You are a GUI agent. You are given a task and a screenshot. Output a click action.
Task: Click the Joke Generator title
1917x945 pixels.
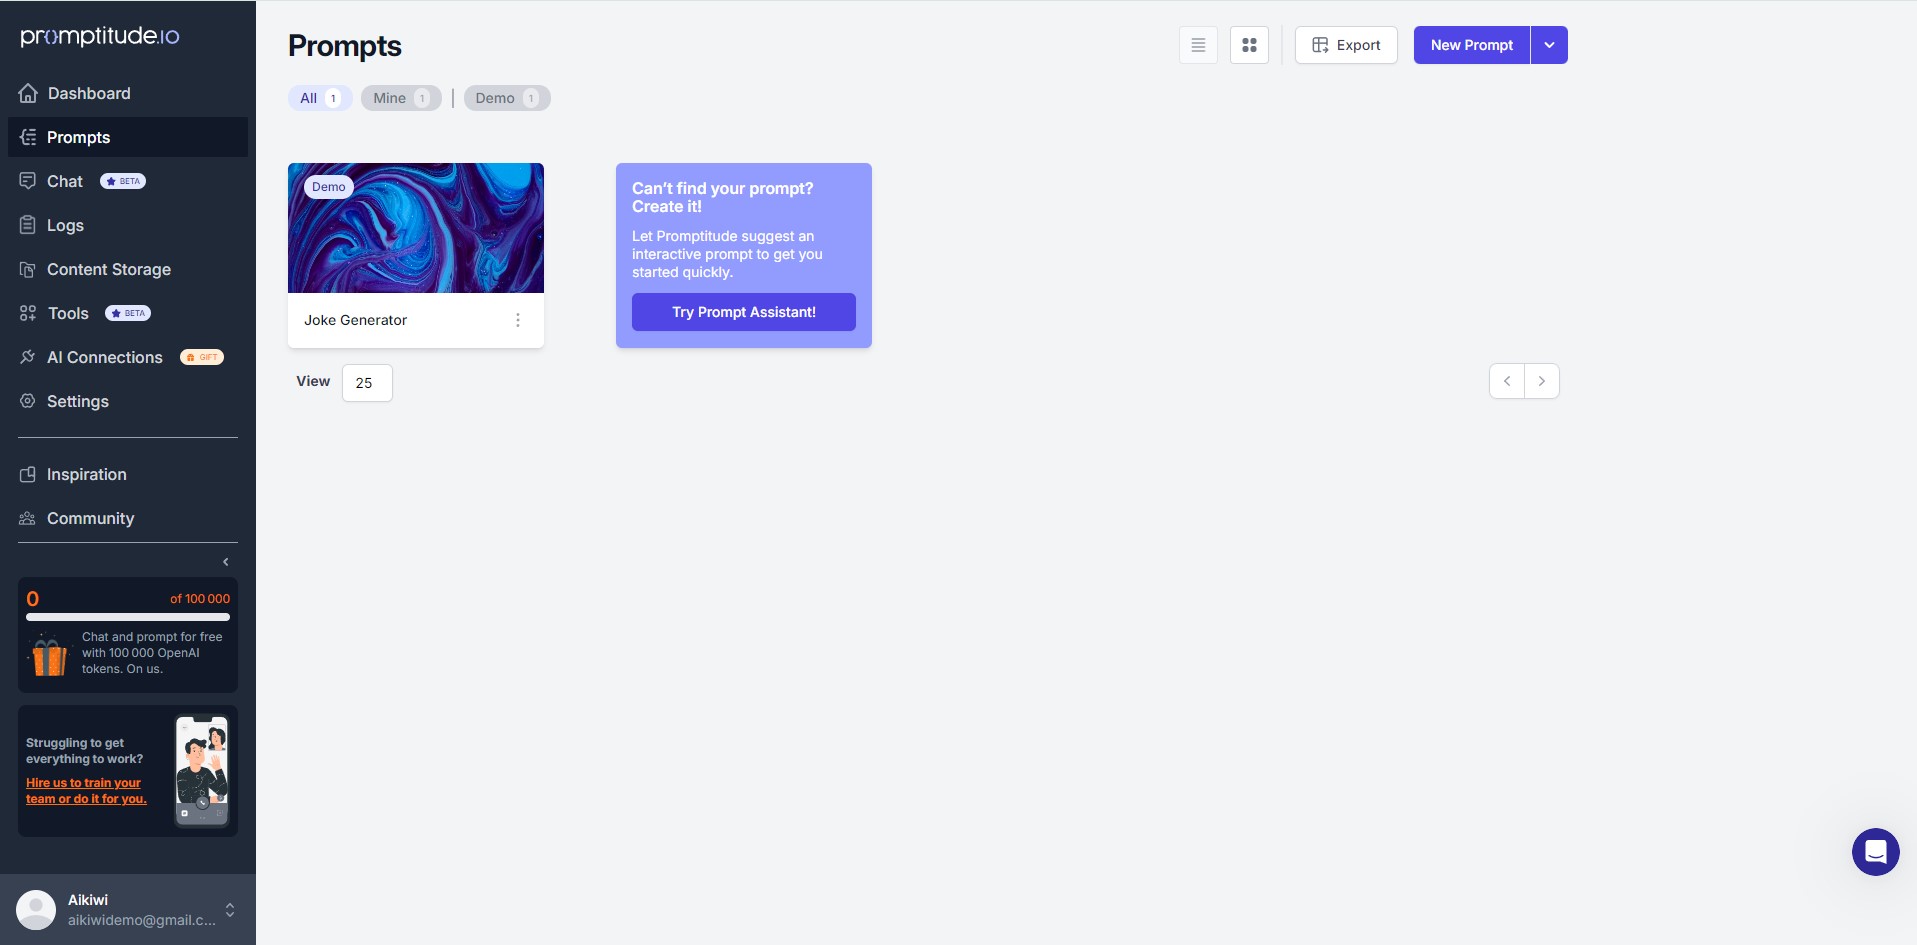coord(356,320)
